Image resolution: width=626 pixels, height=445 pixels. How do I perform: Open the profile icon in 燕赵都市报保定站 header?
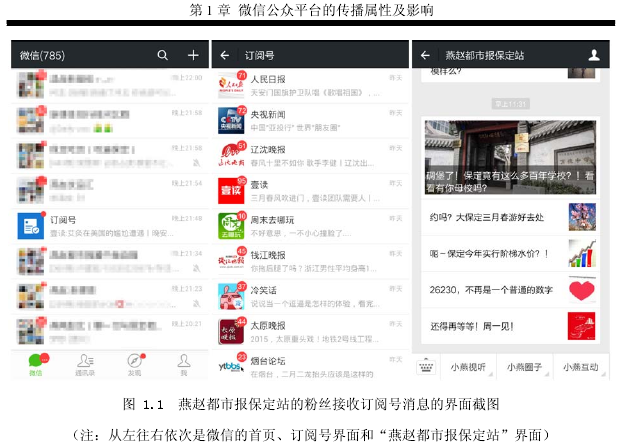594,55
